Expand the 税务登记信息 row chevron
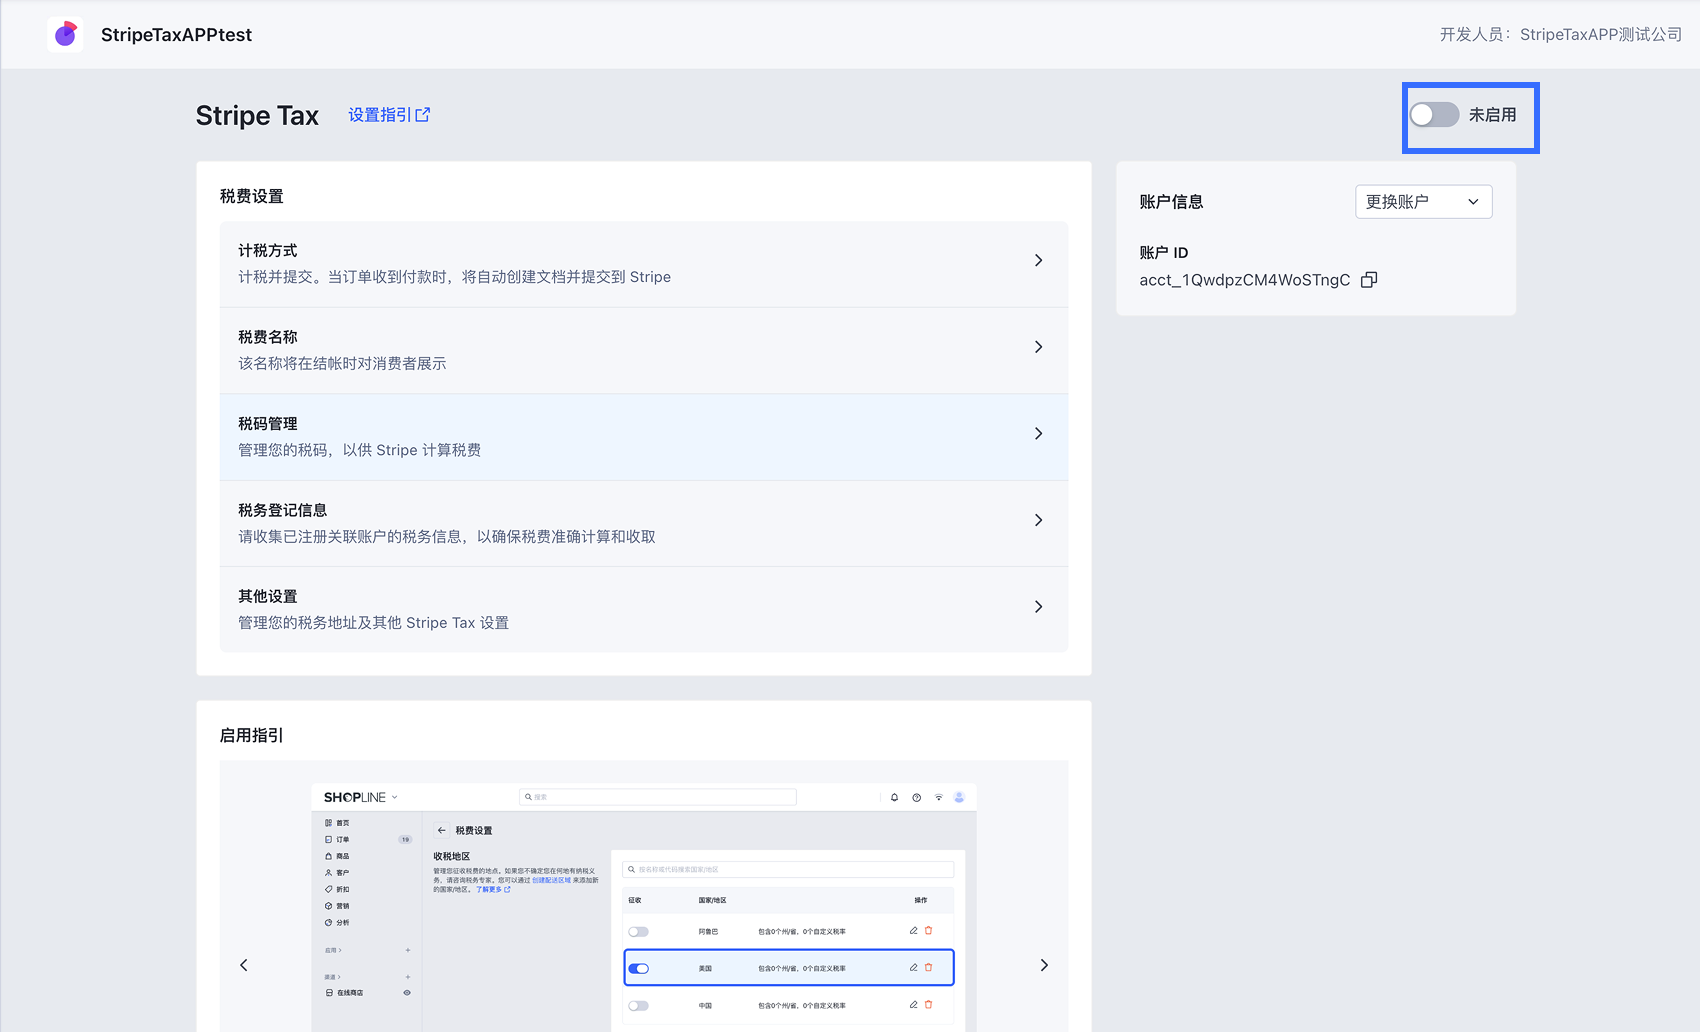1700x1032 pixels. point(1038,520)
